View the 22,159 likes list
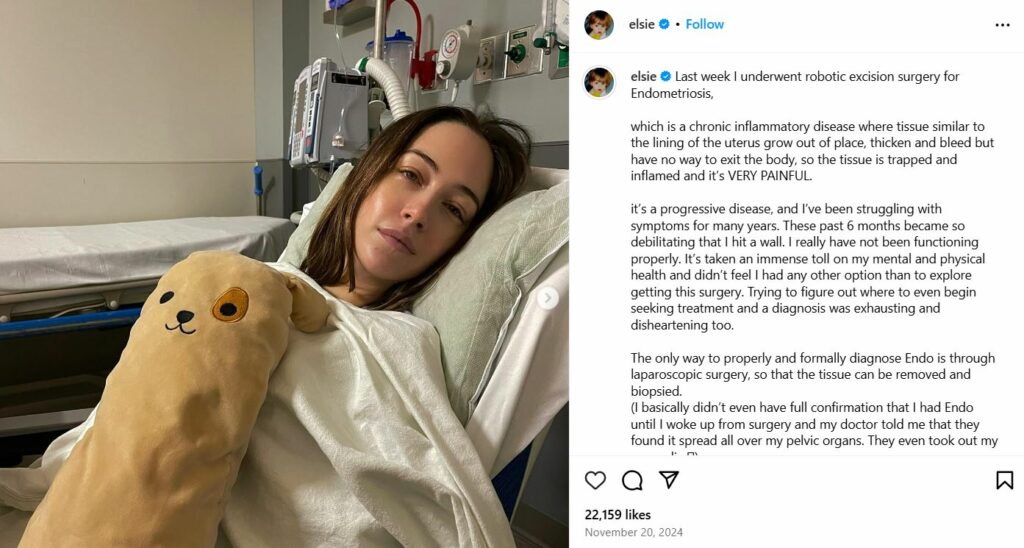 [618, 515]
